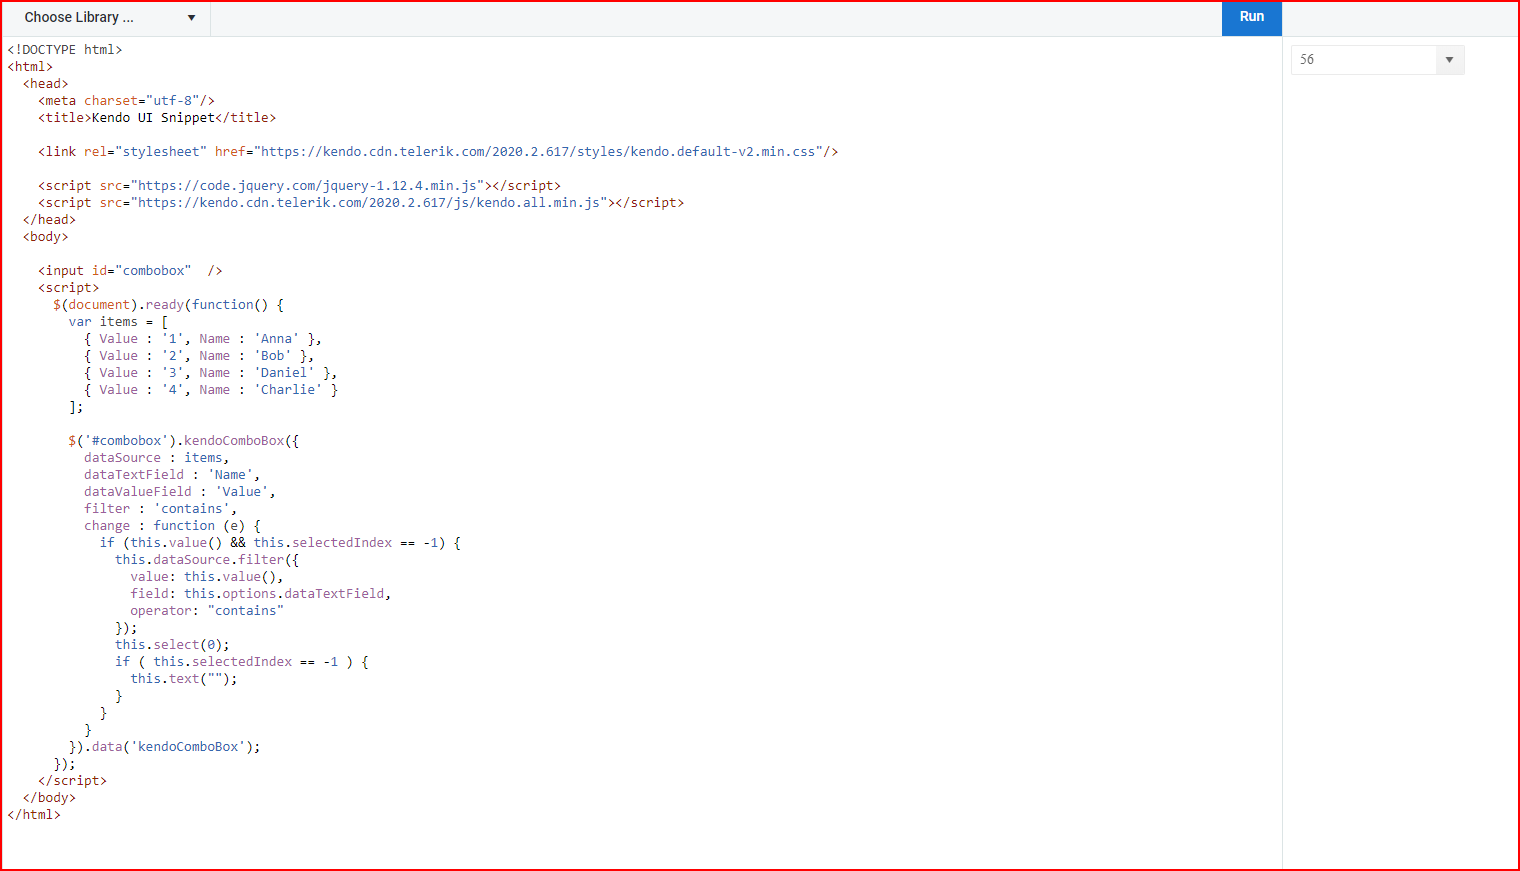This screenshot has height=871, width=1520.
Task: Click the this.dataSource.filter({ line
Action: coord(207,560)
